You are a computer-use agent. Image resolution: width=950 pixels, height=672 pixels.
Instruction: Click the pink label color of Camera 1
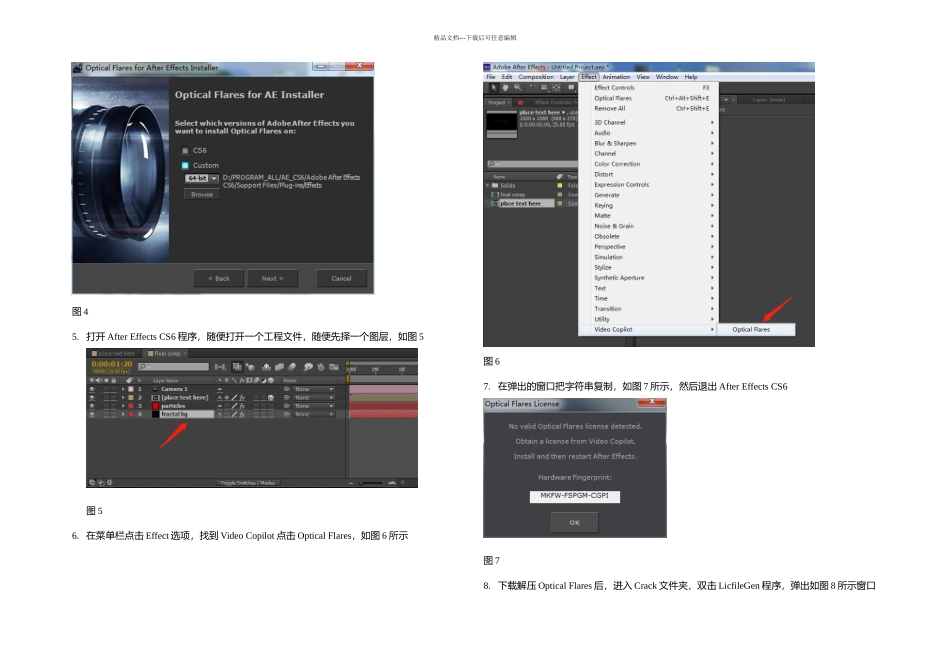point(130,389)
